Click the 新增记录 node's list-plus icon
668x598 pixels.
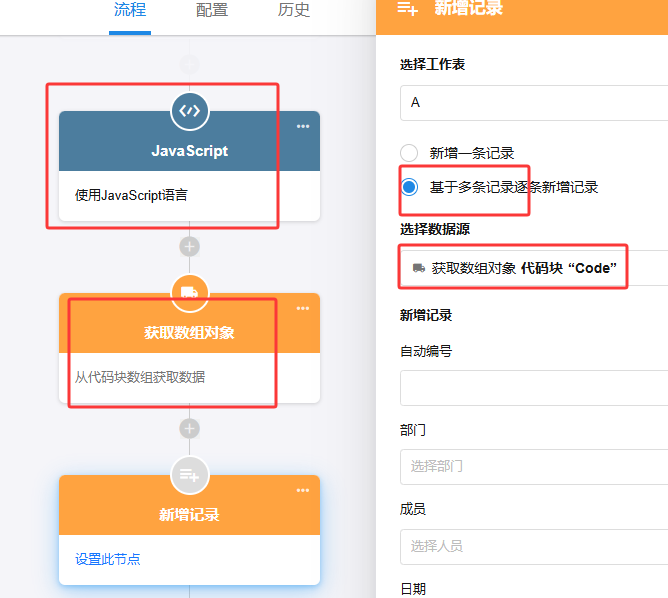coord(190,475)
